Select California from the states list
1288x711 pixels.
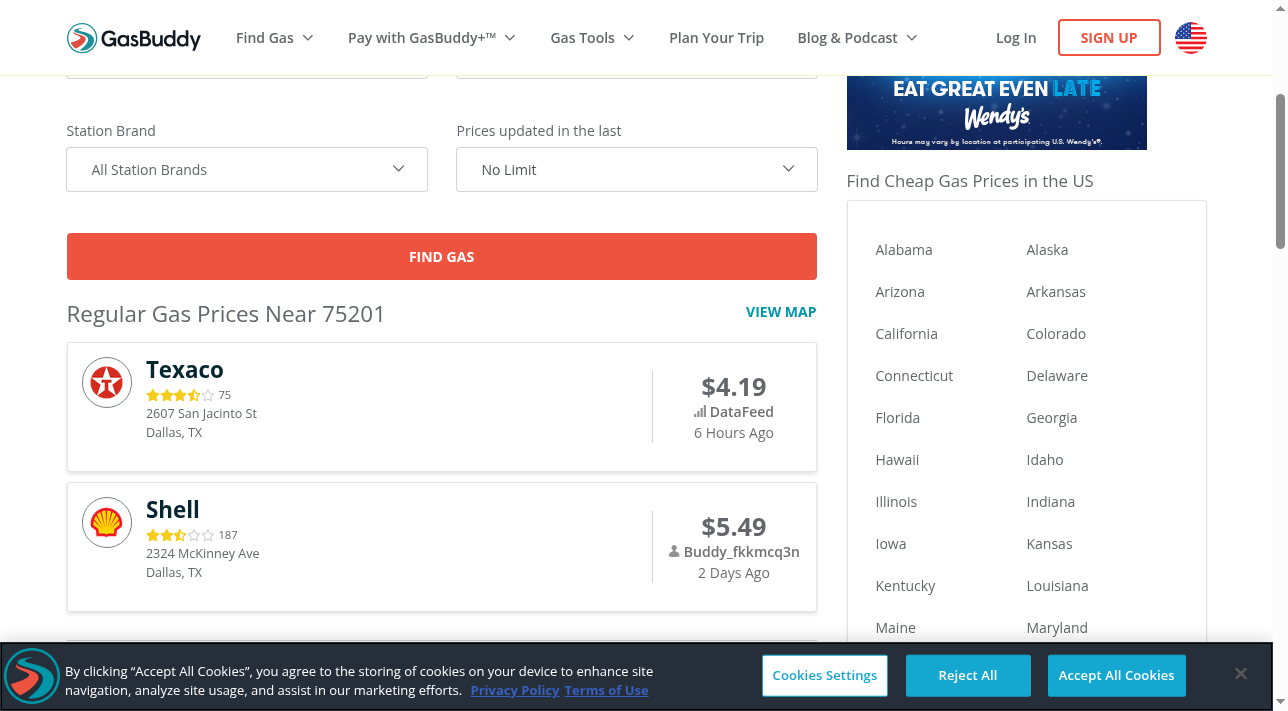tap(906, 334)
